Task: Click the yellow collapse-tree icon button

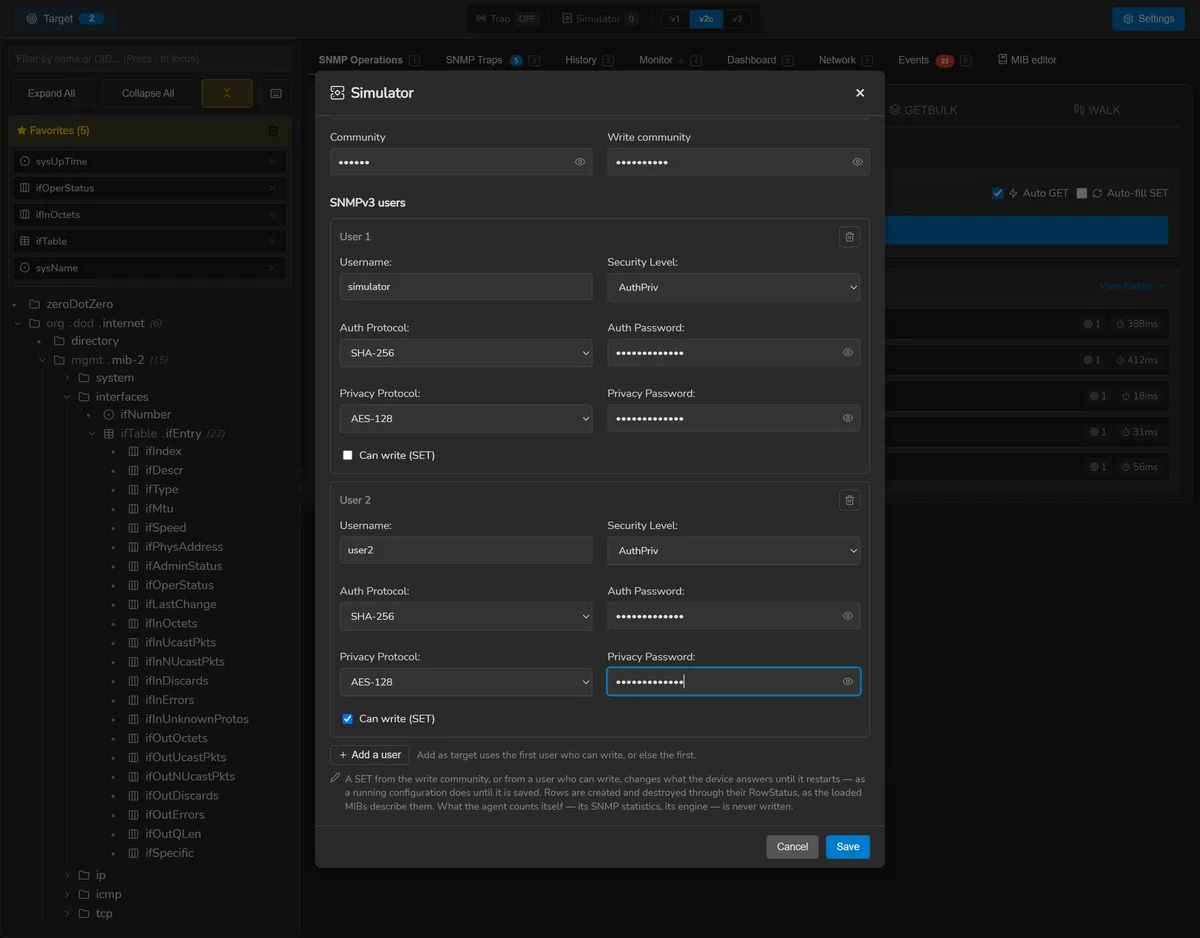Action: [x=227, y=93]
